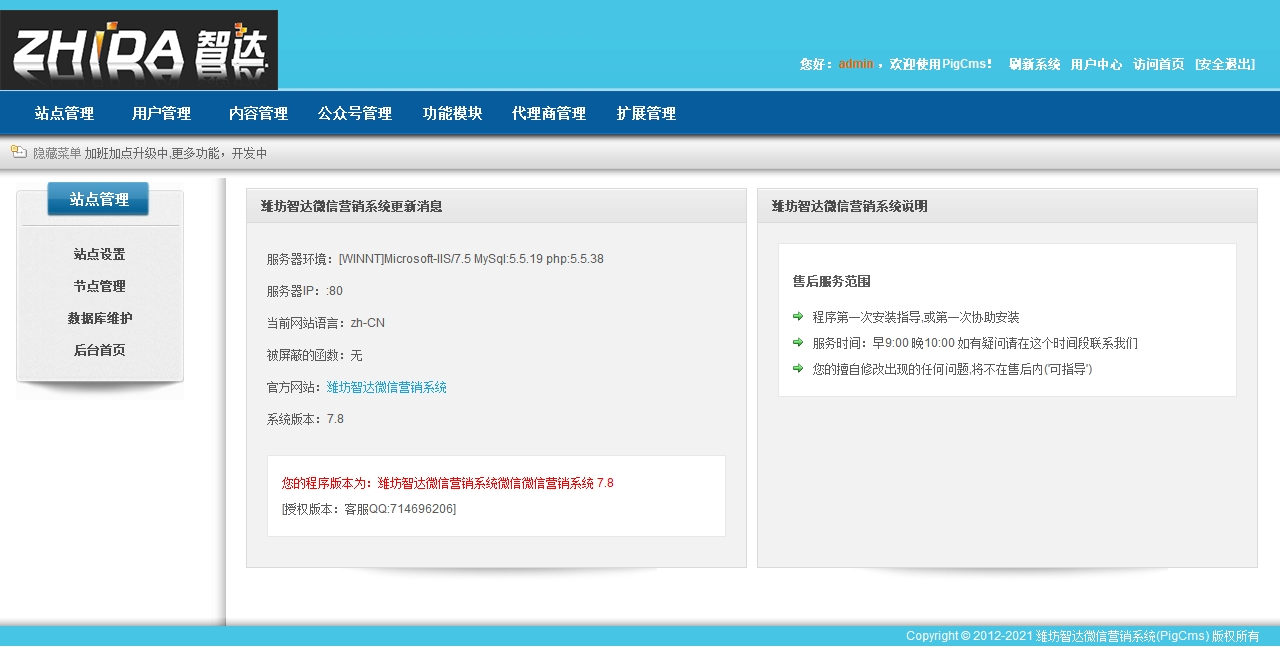The height and width of the screenshot is (648, 1280).
Task: Click the 站点管理 sidebar header button
Action: (x=98, y=199)
